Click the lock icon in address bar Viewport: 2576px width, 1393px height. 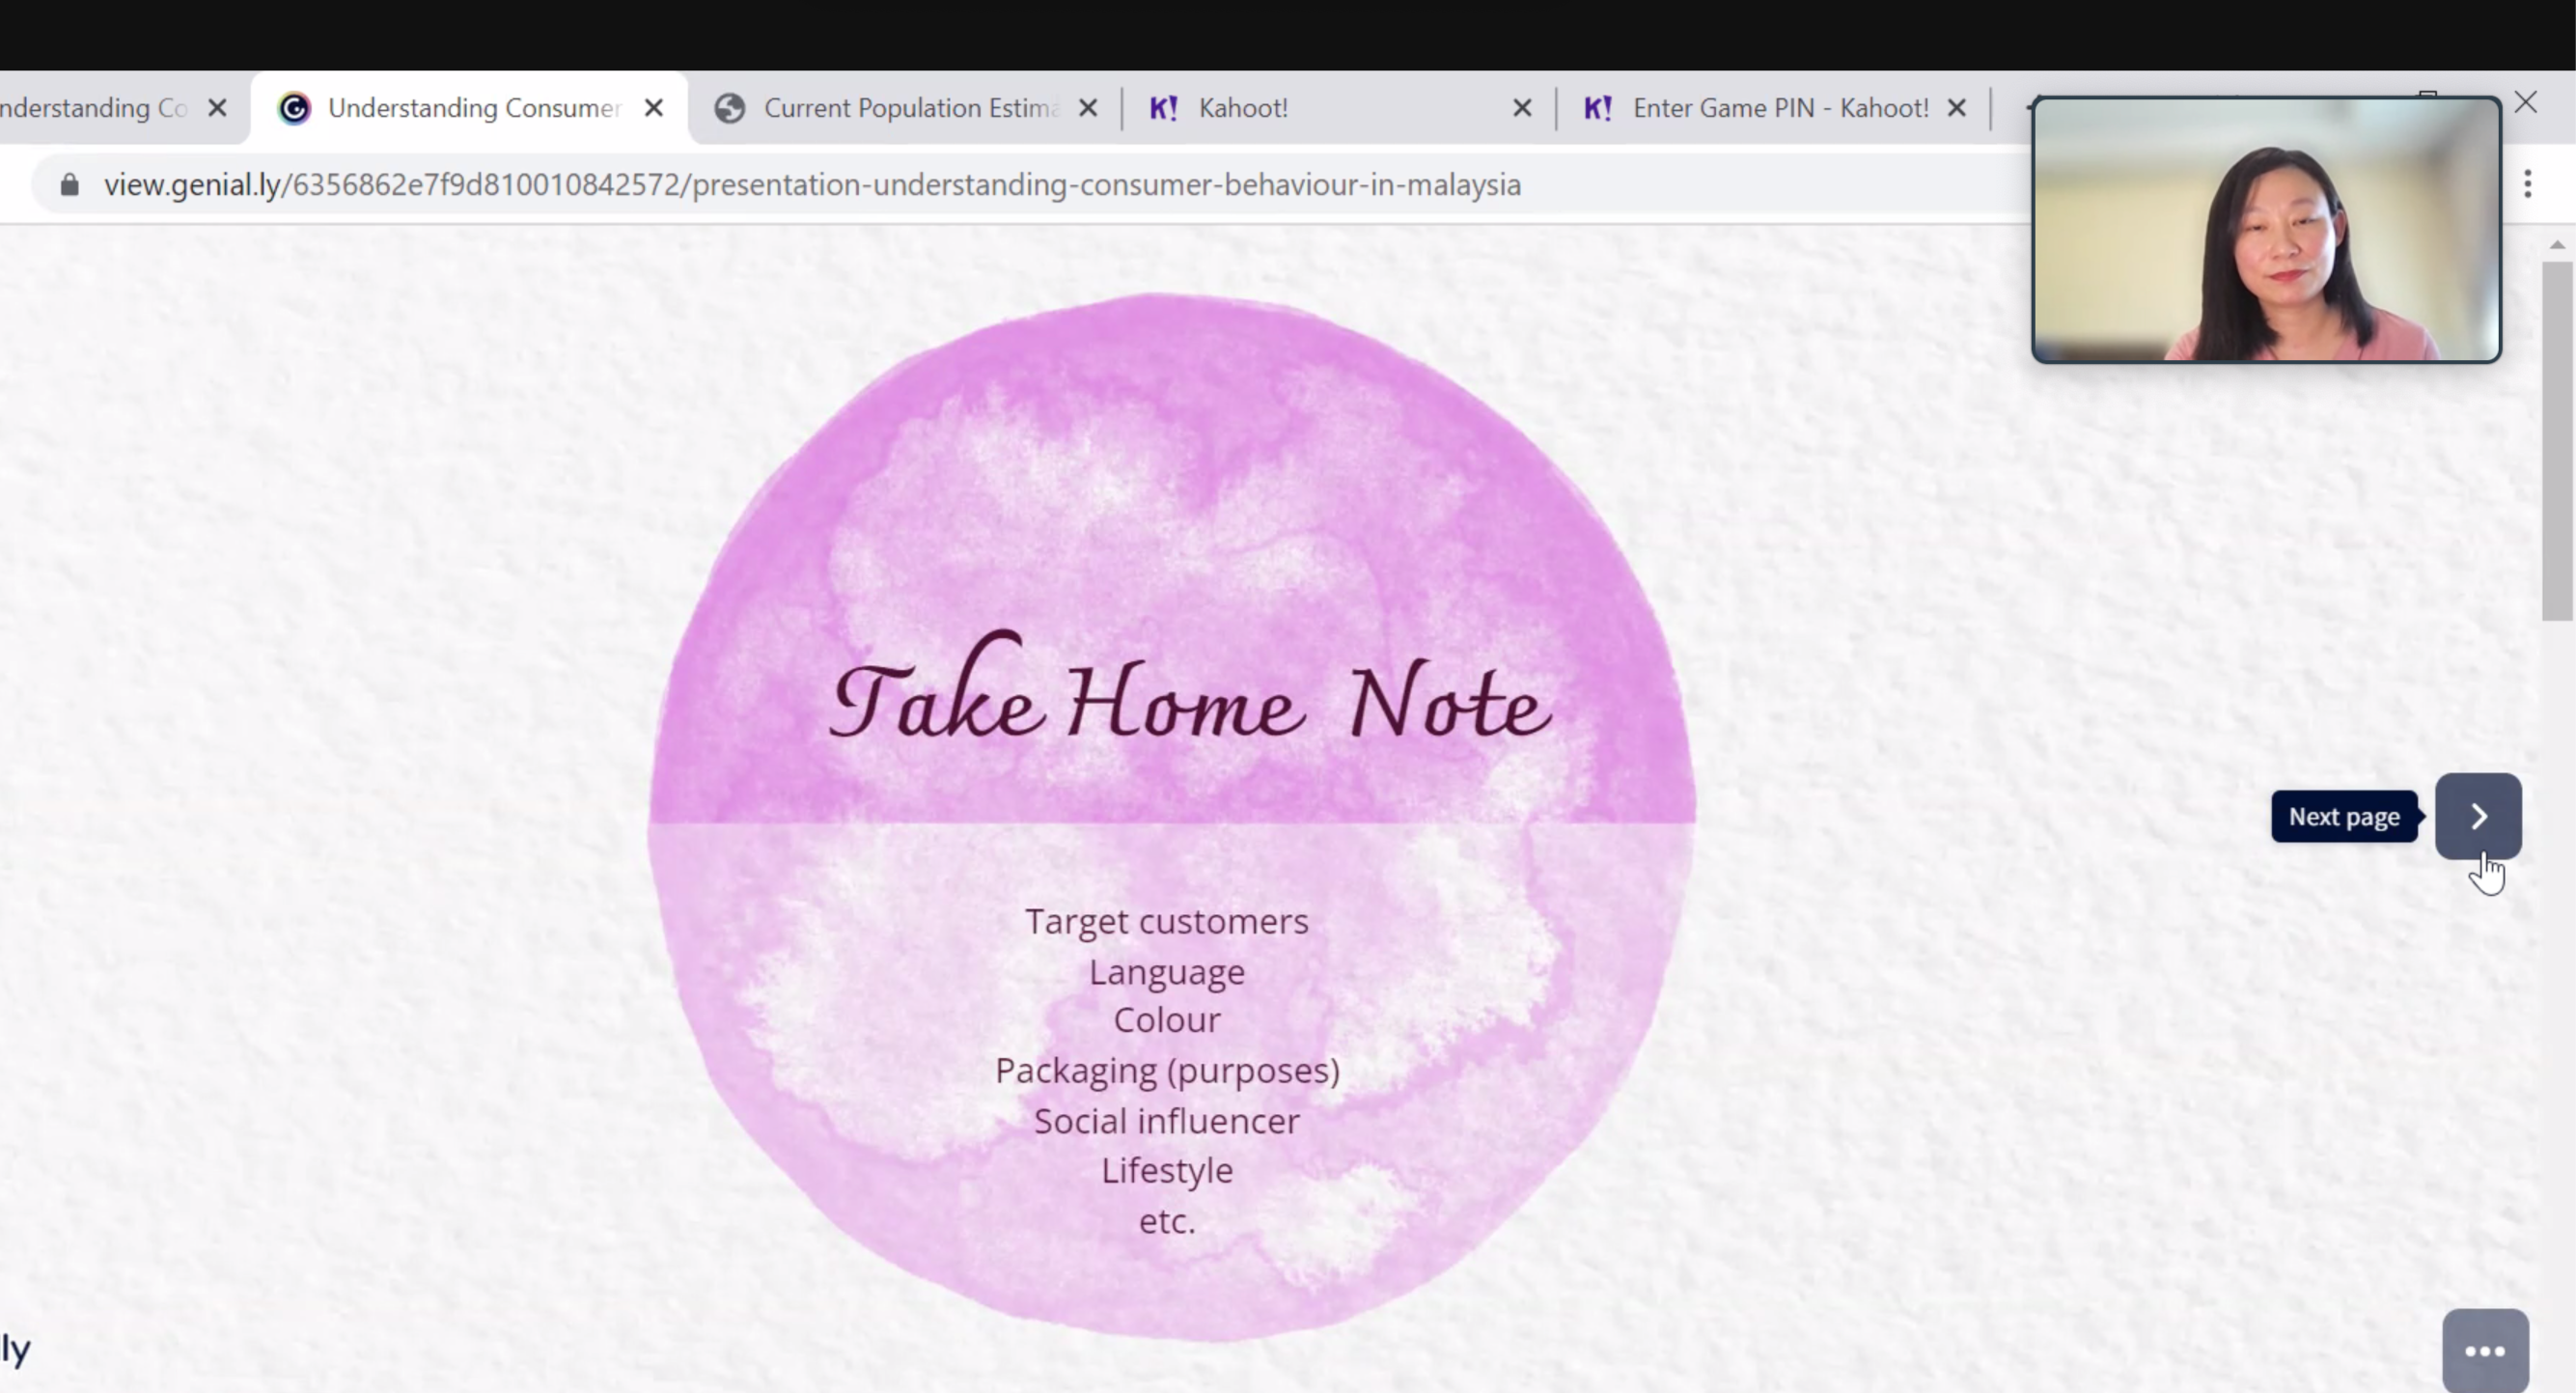point(69,185)
